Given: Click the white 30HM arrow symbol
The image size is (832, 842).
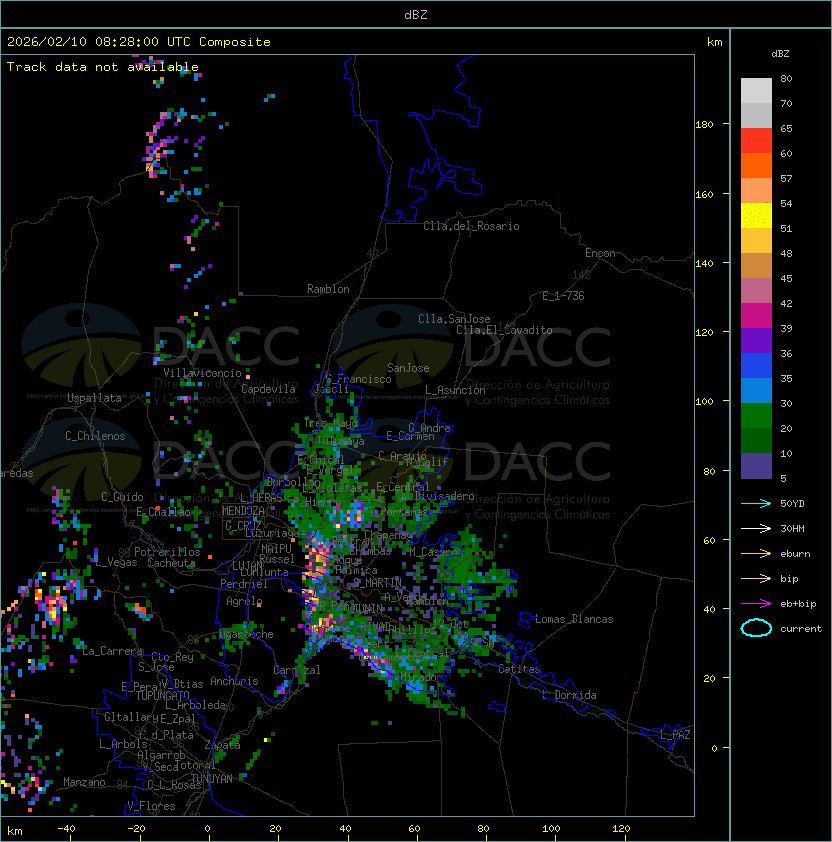Looking at the screenshot, I should pyautogui.click(x=756, y=529).
